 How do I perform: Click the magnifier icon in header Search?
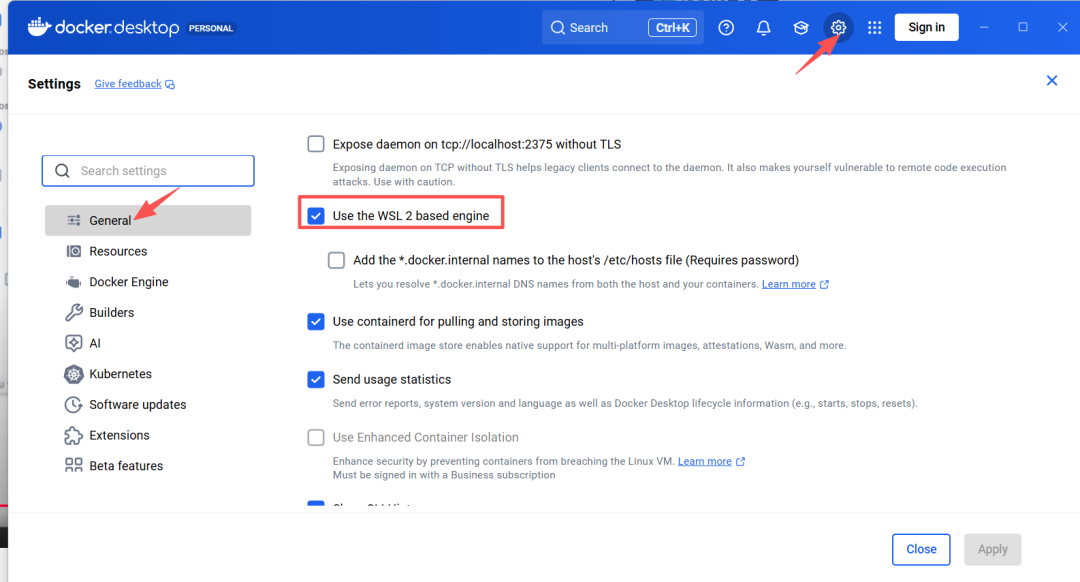(558, 28)
